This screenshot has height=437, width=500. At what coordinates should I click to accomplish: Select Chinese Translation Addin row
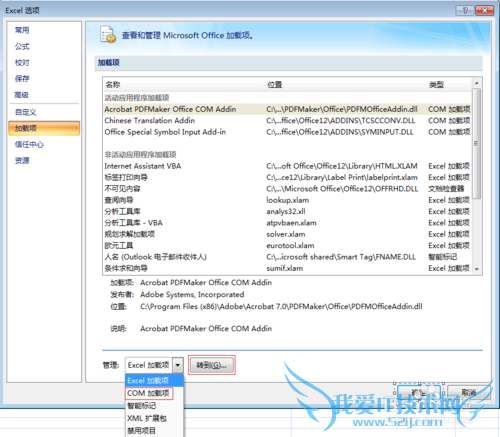(287, 120)
